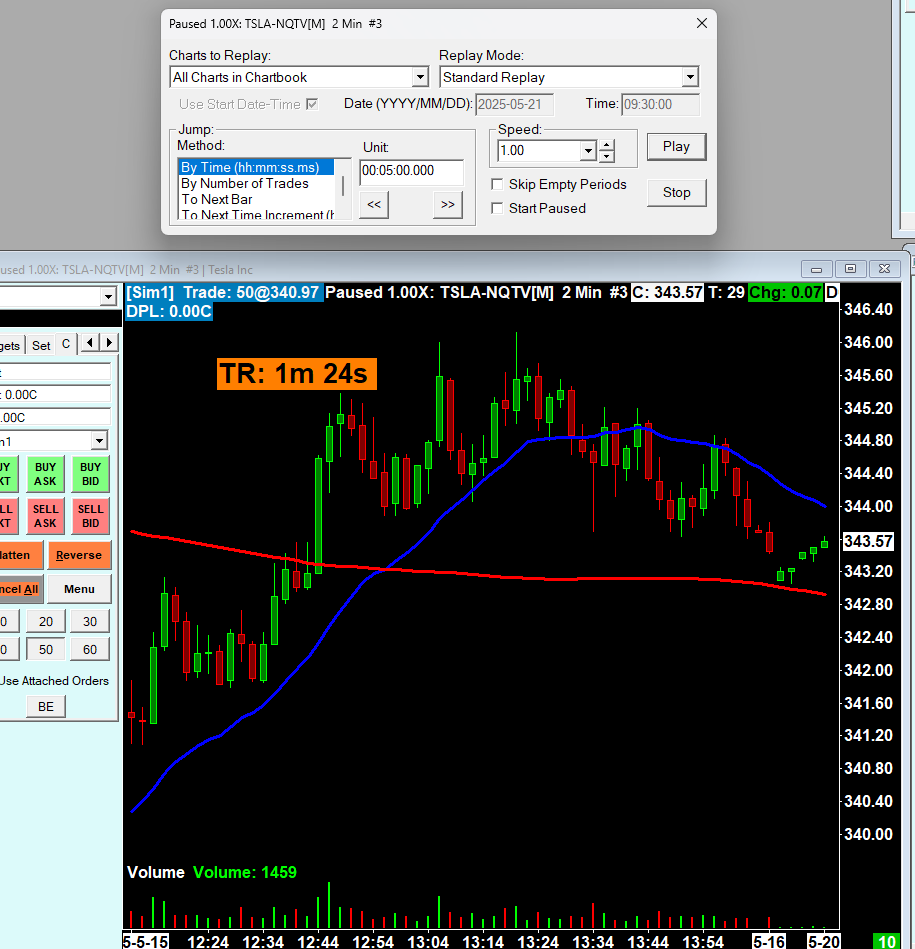Increase replay speed with up spinner
The image size is (915, 949).
(x=607, y=145)
